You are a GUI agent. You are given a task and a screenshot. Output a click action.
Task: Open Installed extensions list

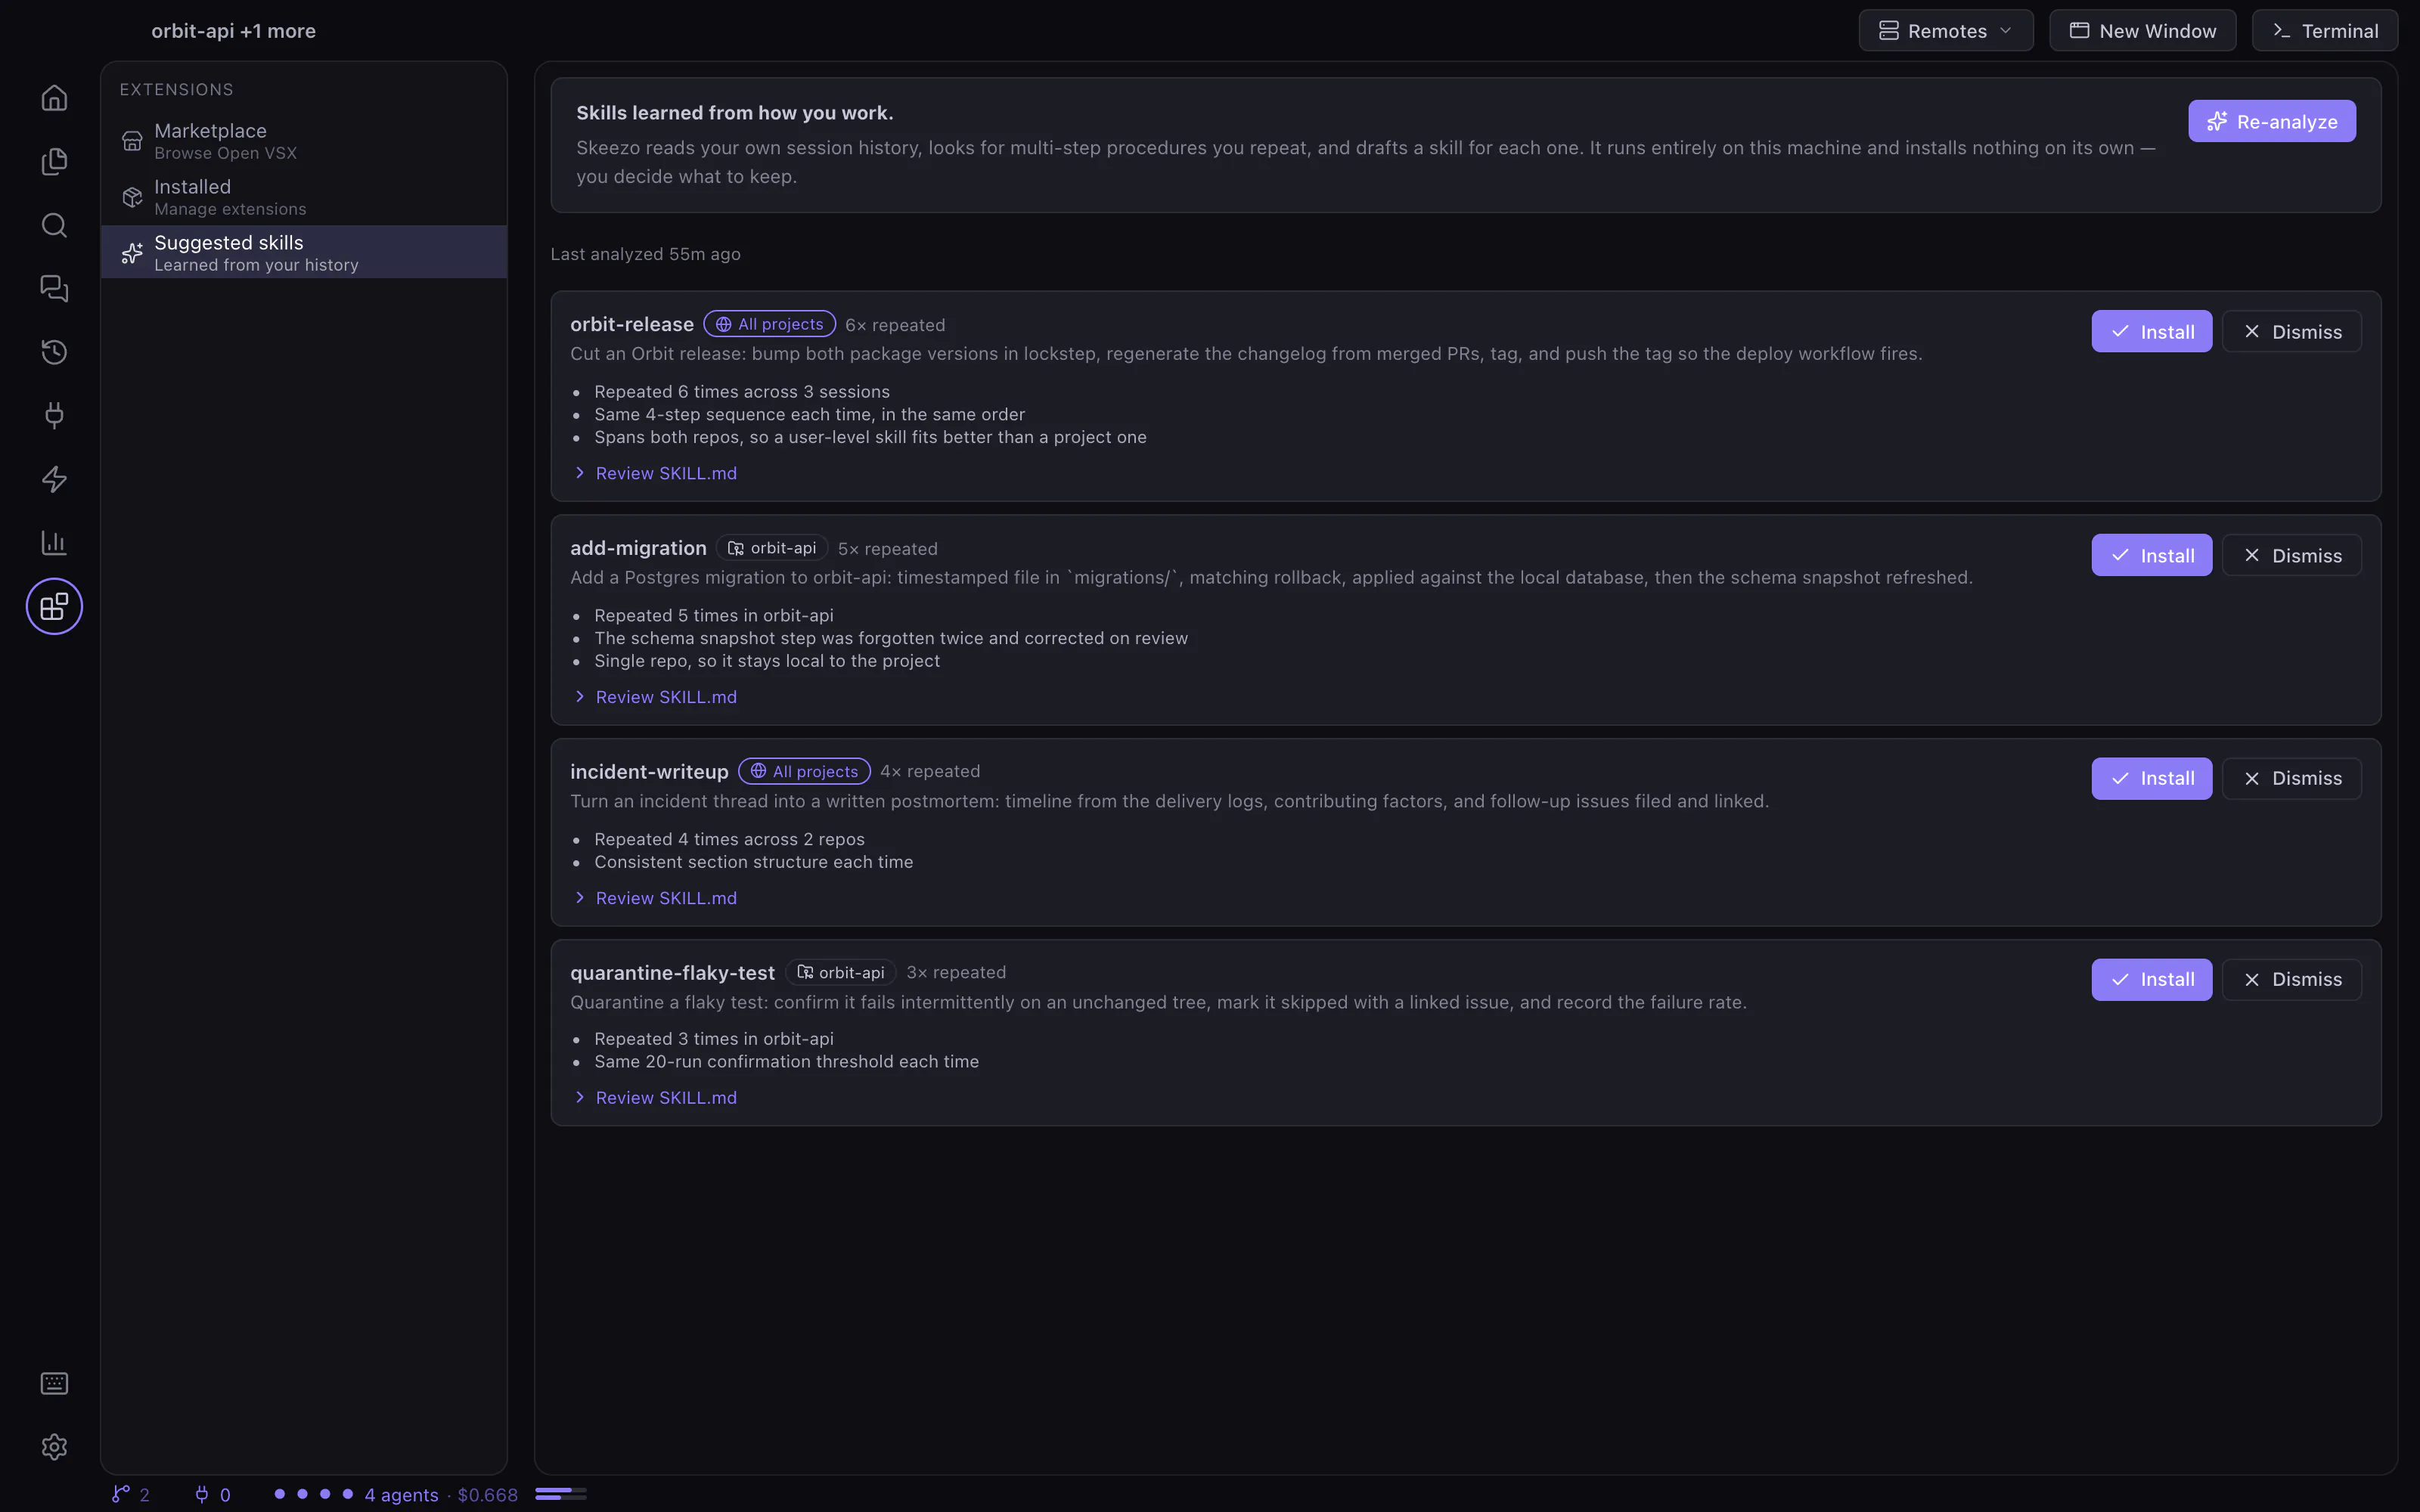point(304,197)
